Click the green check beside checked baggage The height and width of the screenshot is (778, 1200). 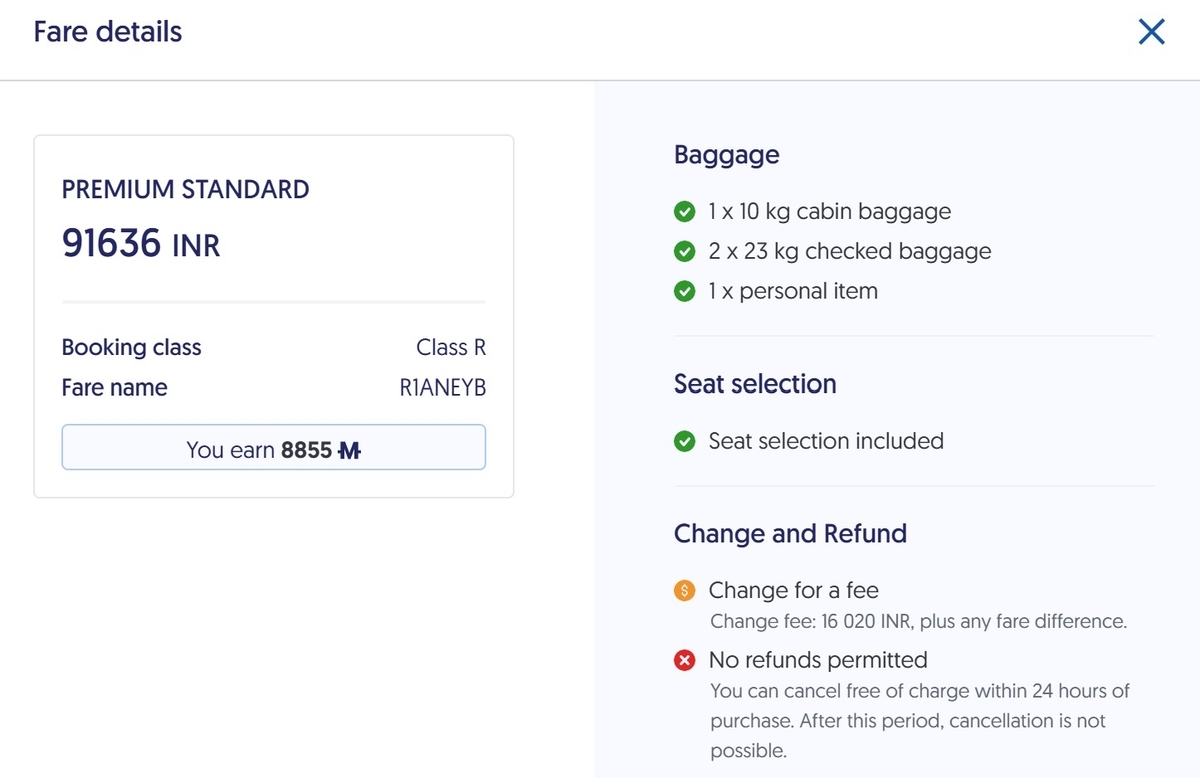pyautogui.click(x=685, y=252)
